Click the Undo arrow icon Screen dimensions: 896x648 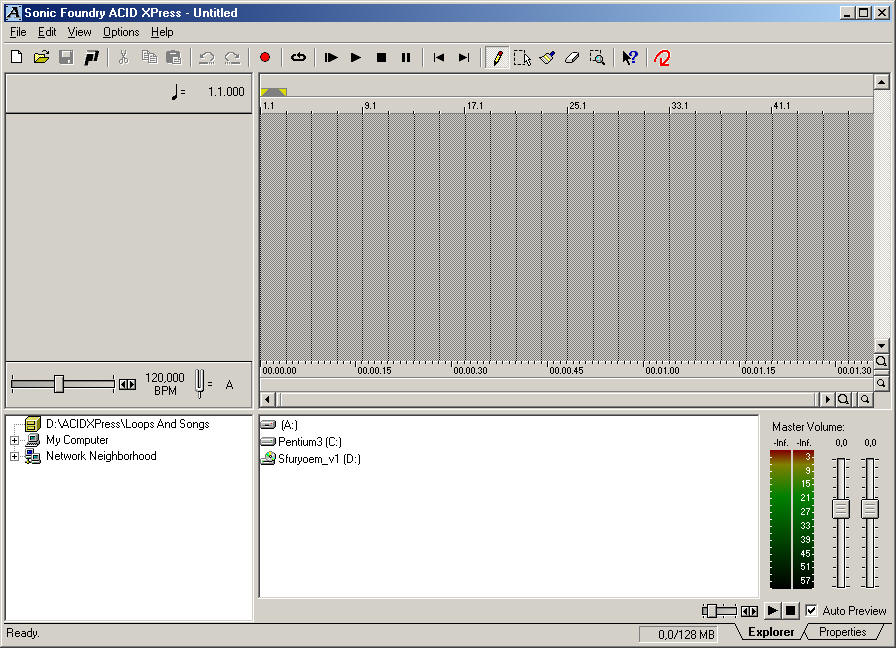click(206, 57)
